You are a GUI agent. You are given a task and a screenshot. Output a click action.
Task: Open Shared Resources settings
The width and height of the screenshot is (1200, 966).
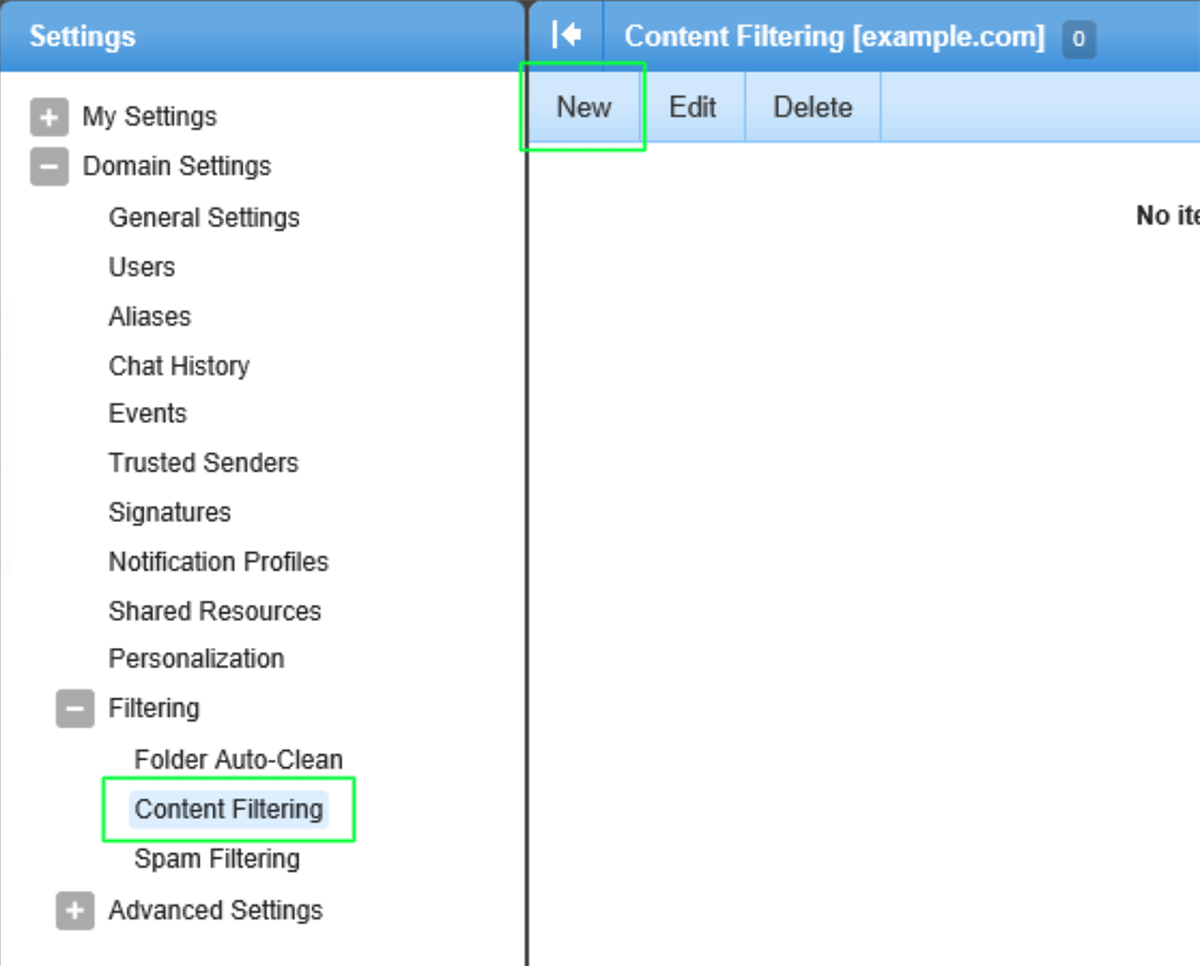[x=214, y=611]
